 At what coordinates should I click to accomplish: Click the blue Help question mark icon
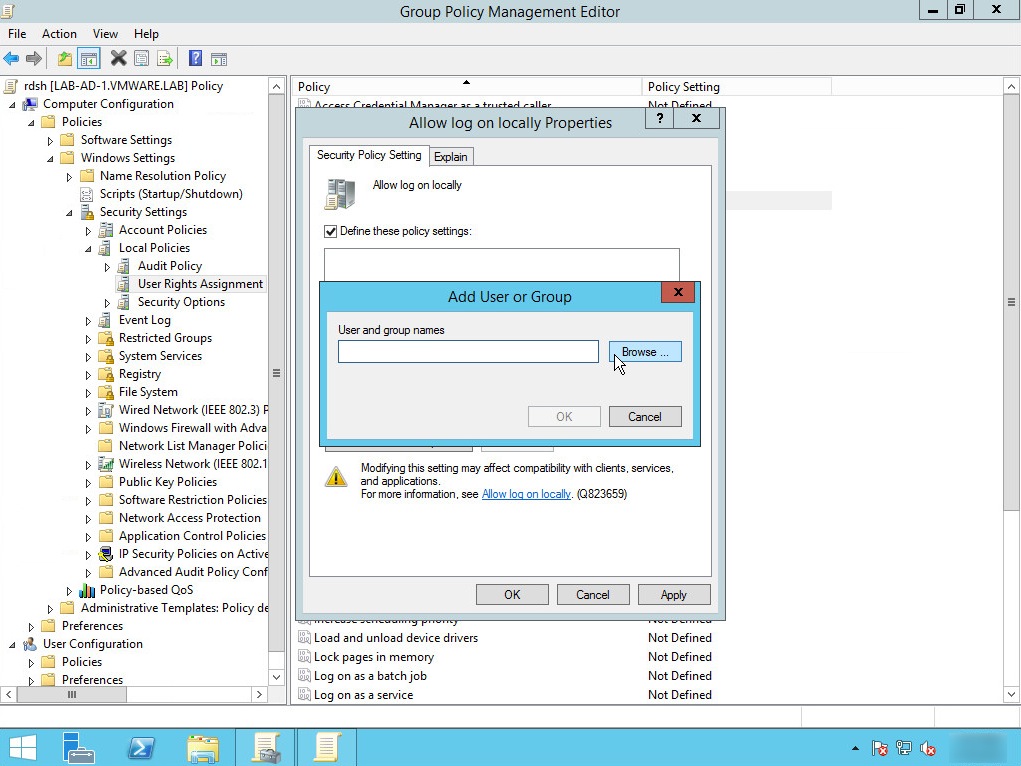click(x=195, y=59)
